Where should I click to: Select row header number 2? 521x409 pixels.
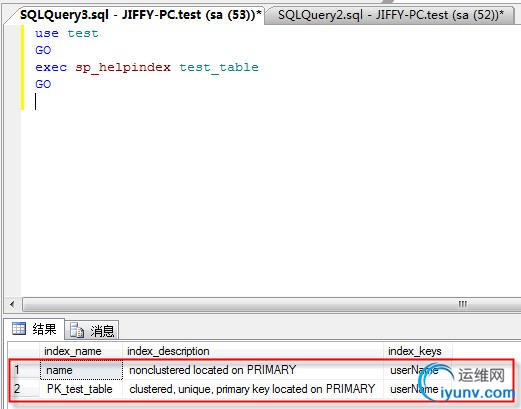[x=24, y=389]
